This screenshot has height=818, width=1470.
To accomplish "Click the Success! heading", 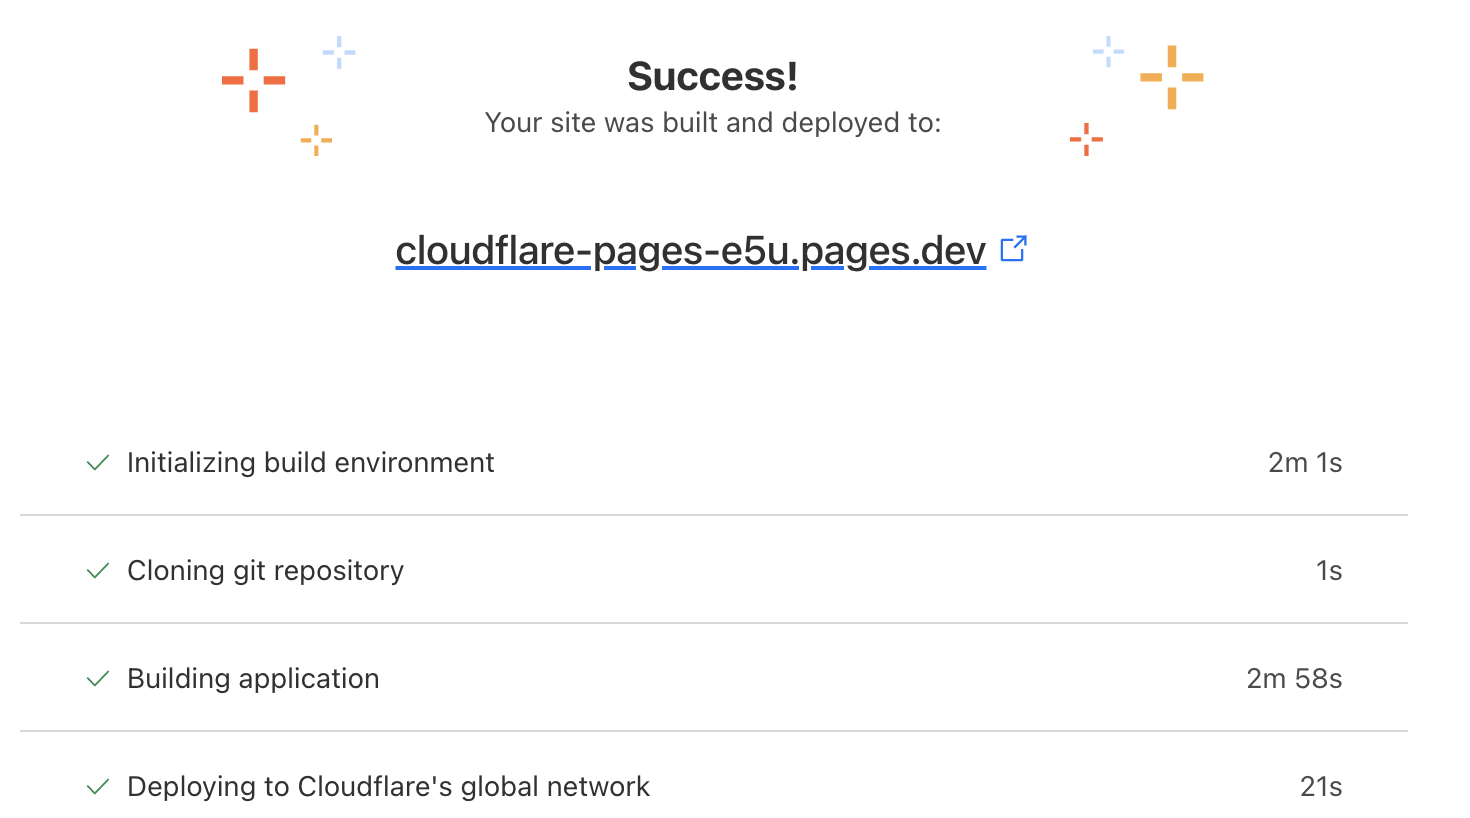I will point(713,76).
